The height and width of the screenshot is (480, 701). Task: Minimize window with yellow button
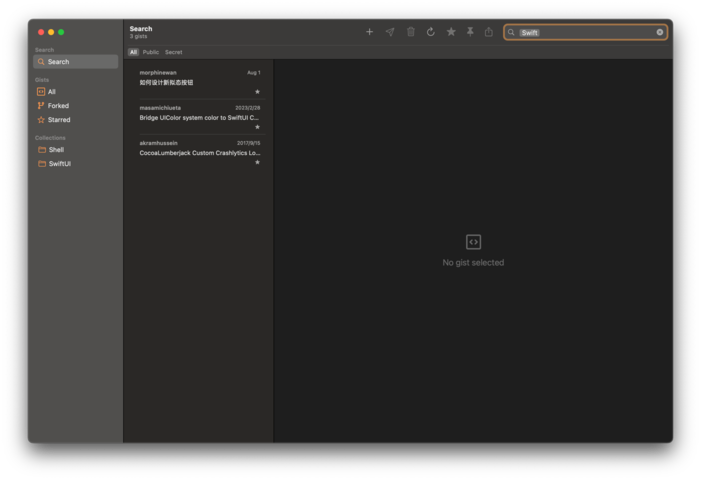pos(51,32)
